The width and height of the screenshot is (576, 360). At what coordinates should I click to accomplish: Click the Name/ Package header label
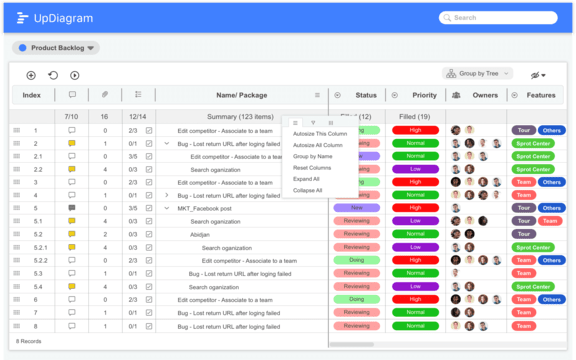[x=241, y=95]
